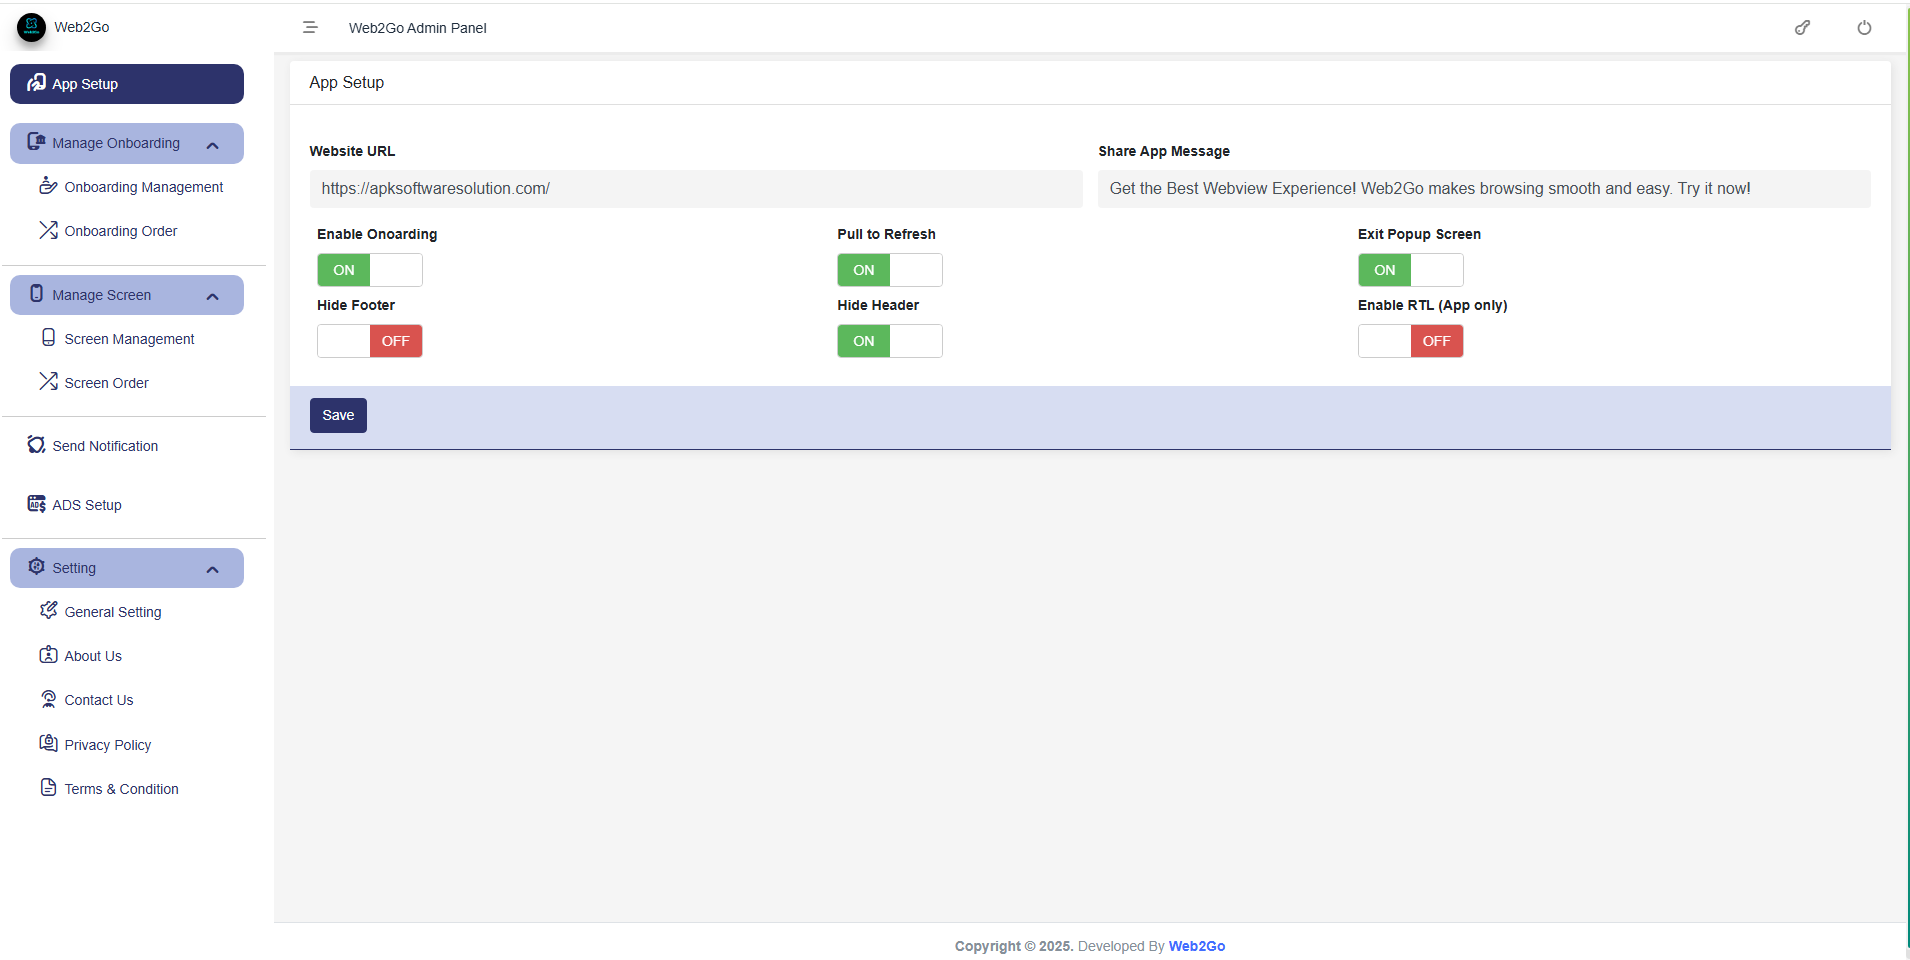Open Screen Management menu item
Screen dimensions: 1910x960
[129, 339]
